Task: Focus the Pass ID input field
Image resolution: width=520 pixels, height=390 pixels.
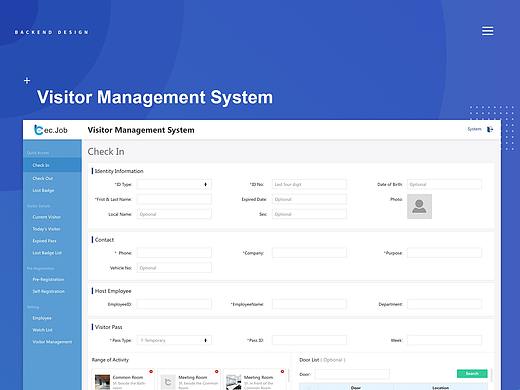Action: [x=309, y=340]
